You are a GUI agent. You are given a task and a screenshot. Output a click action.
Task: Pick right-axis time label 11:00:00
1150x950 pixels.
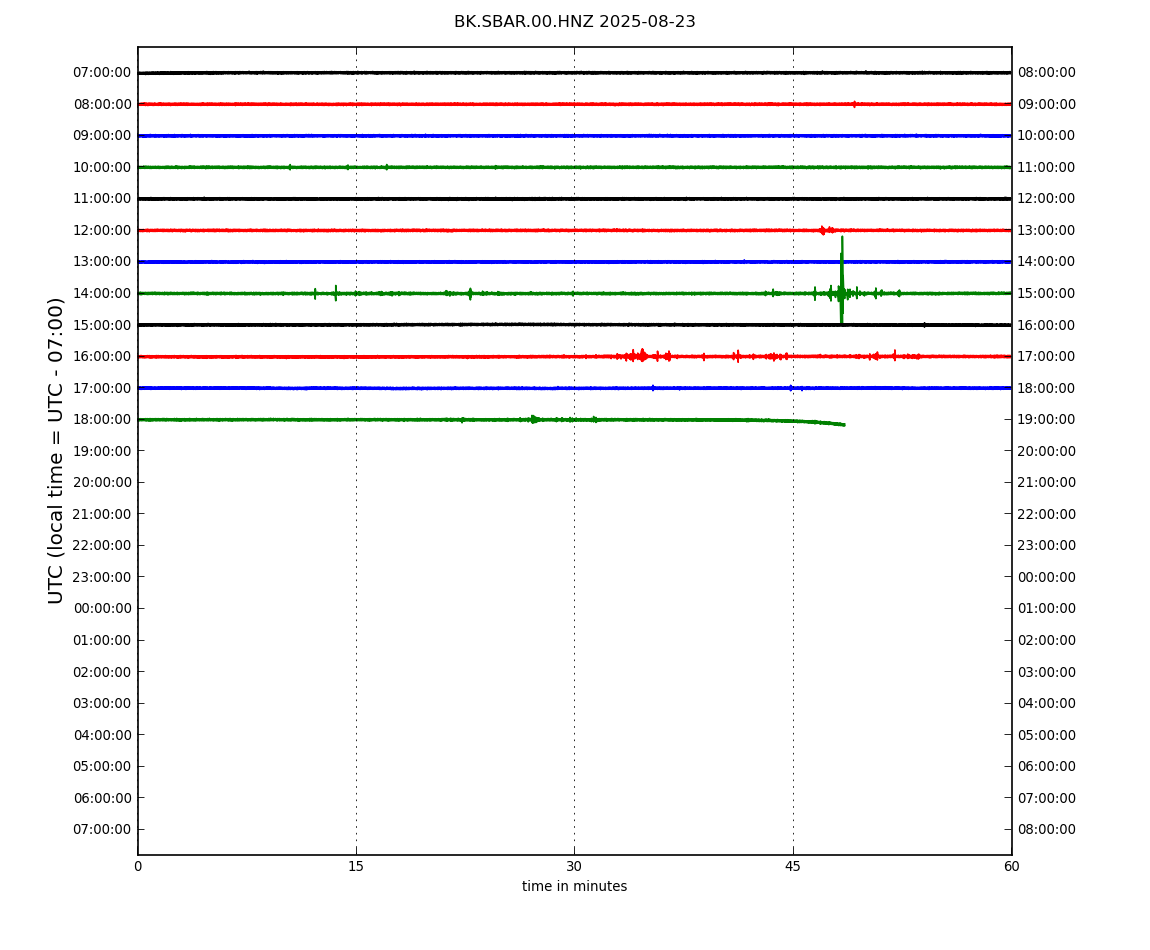(1047, 167)
